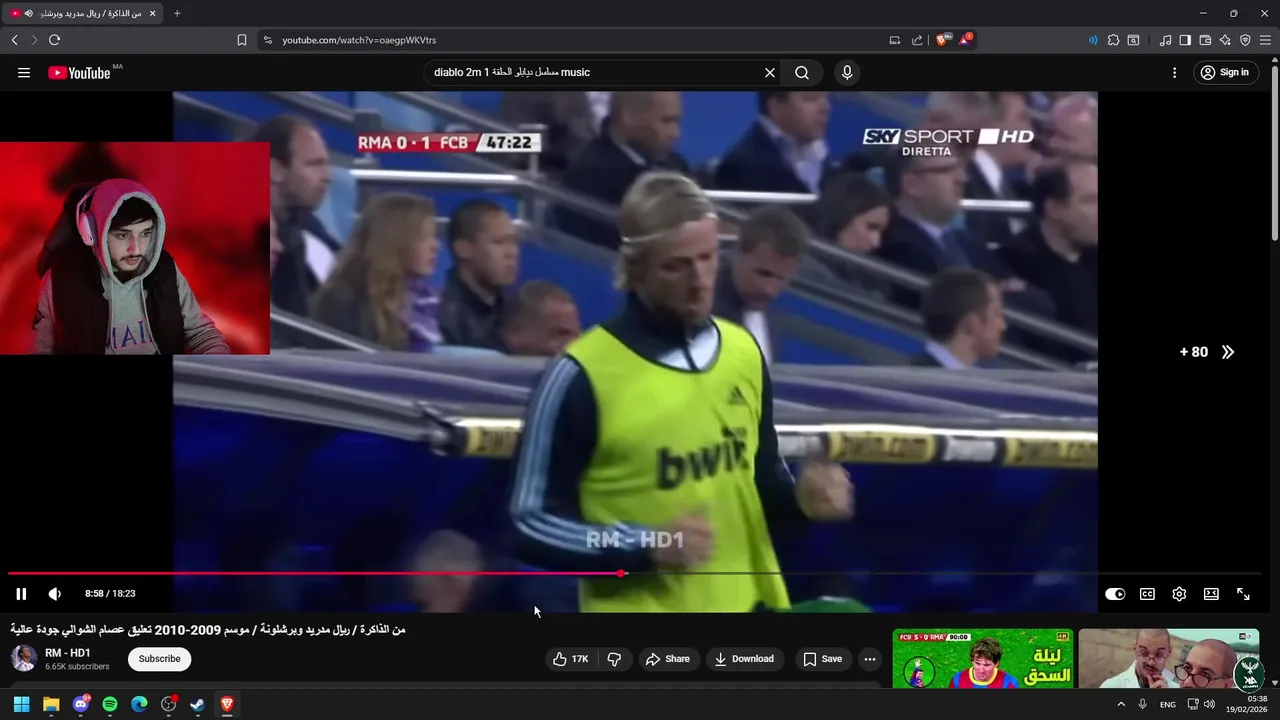This screenshot has height=720, width=1280.
Task: Toggle the autoplay switch in player
Action: [x=1115, y=594]
